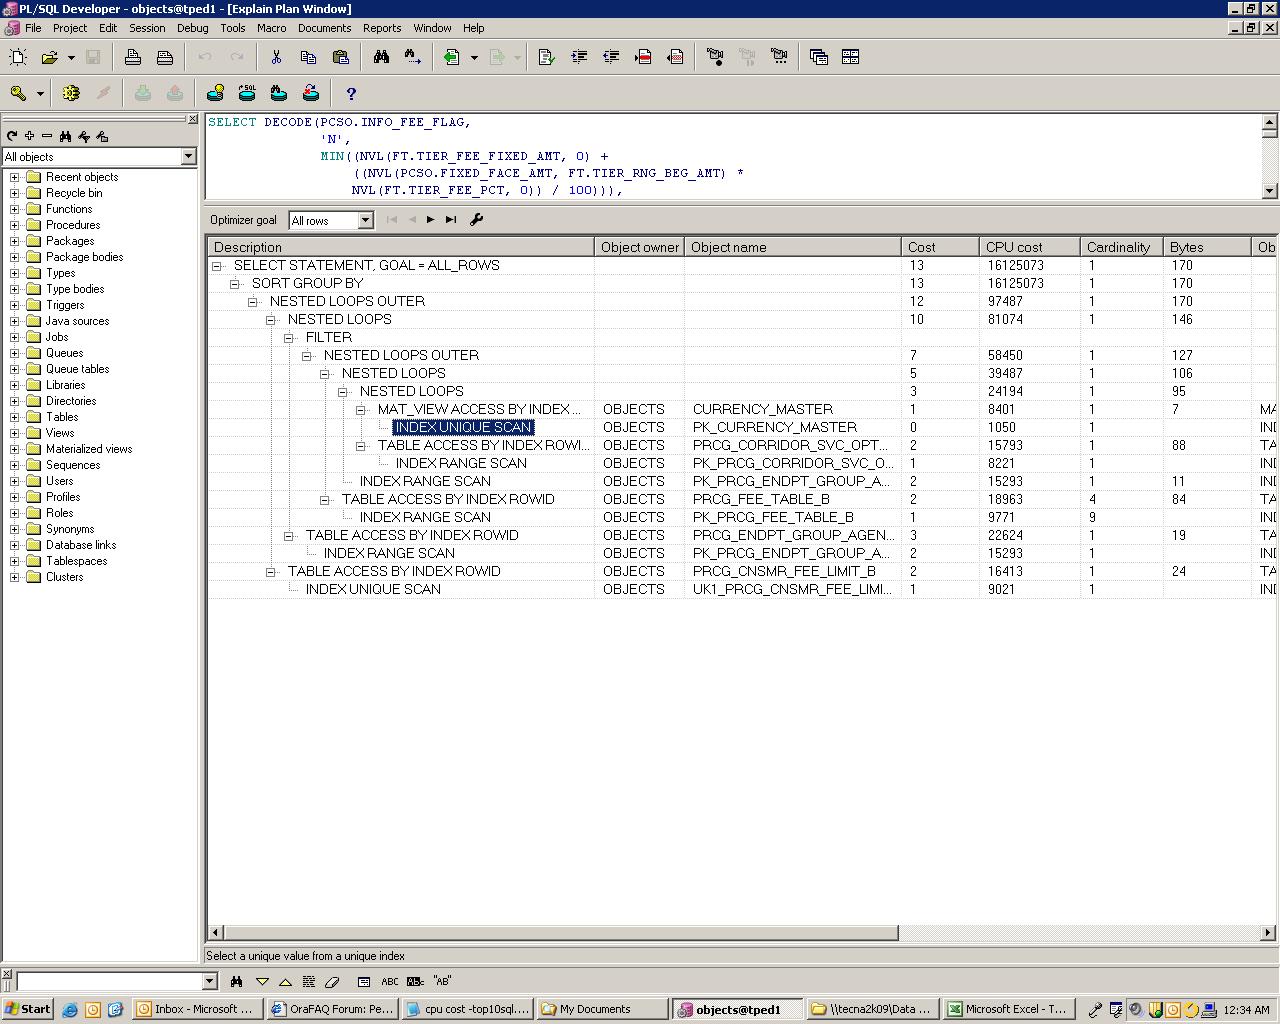This screenshot has height=1024, width=1280.
Task: Click the blue question mark Help icon
Action: 351,93
